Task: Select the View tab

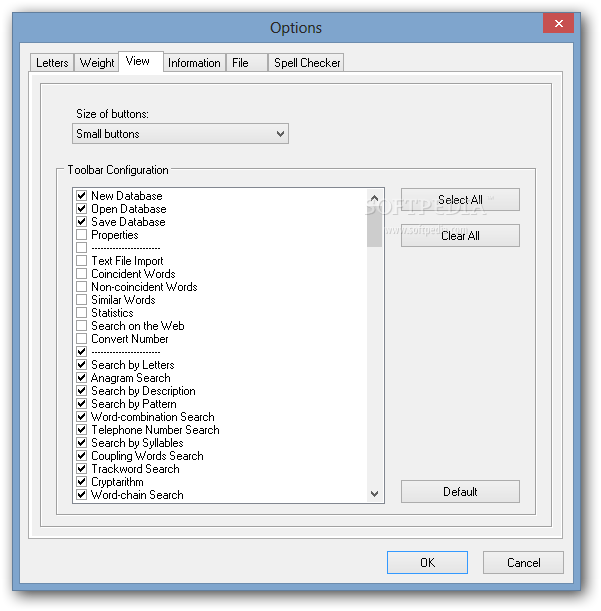Action: coord(140,62)
